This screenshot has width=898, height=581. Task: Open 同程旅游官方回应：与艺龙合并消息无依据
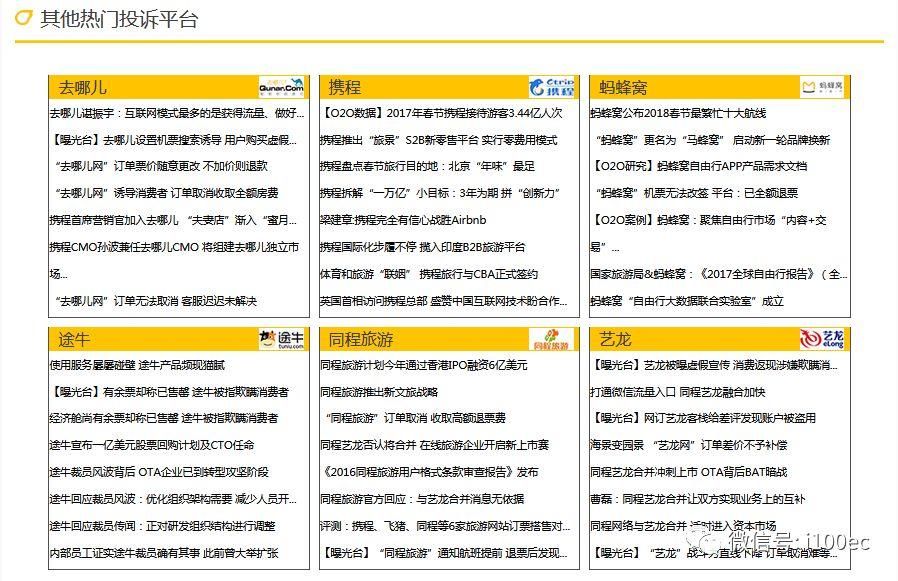pos(422,499)
